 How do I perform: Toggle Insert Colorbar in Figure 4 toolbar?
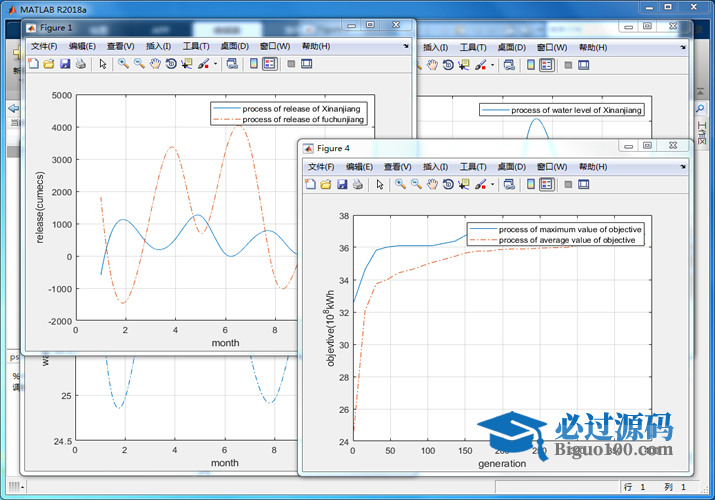pyautogui.click(x=531, y=184)
